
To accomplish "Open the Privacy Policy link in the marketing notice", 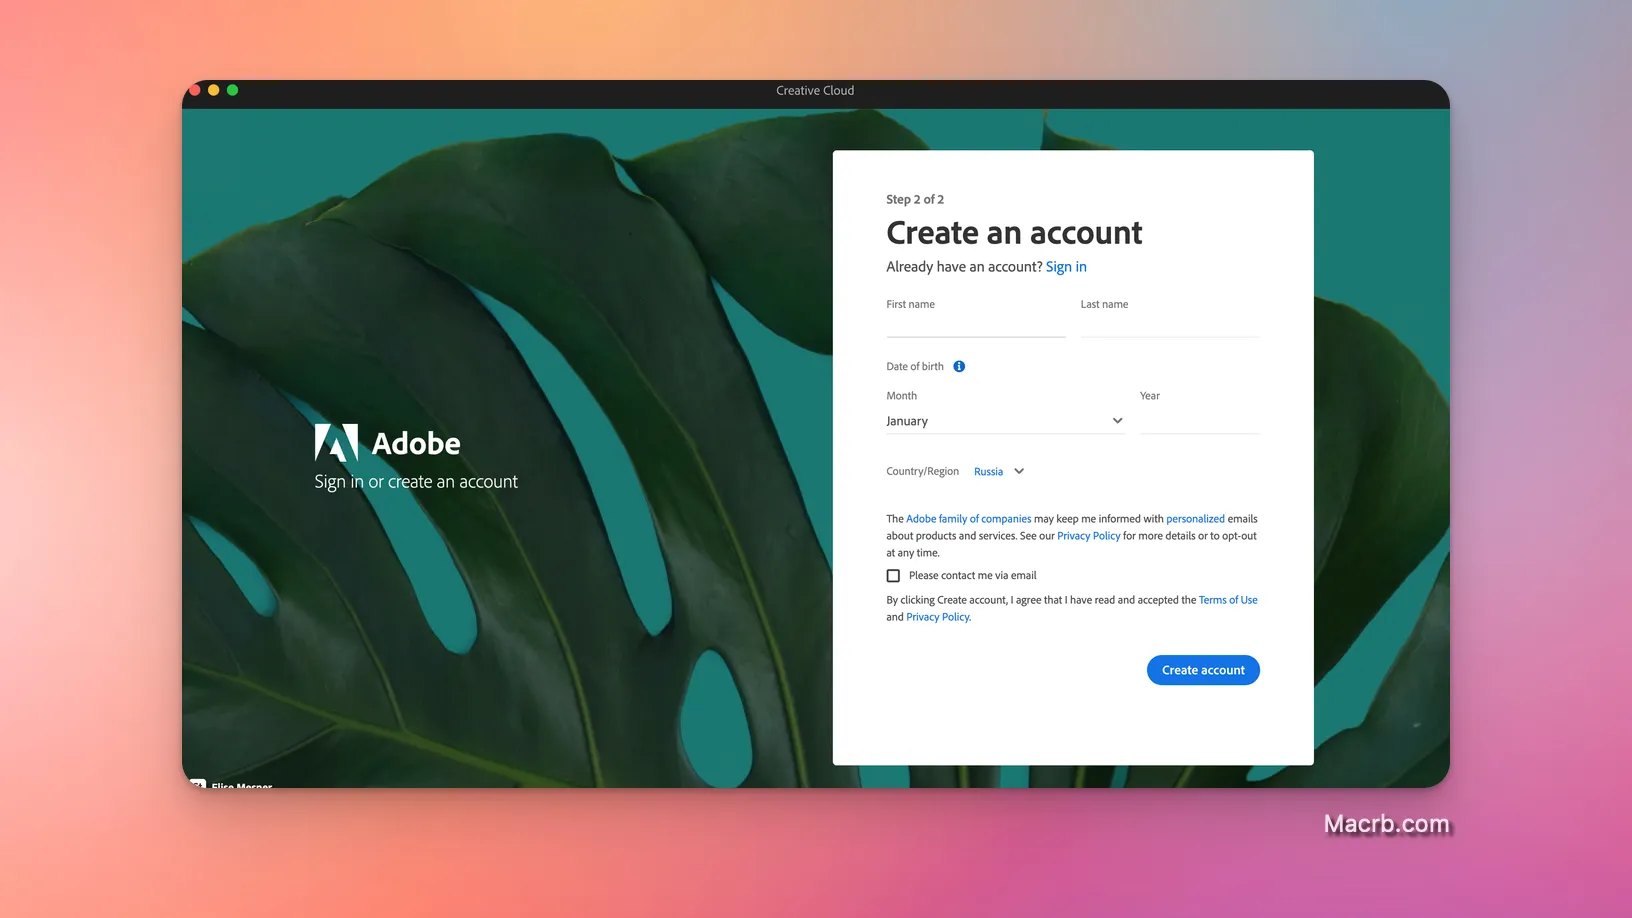I will 1088,536.
